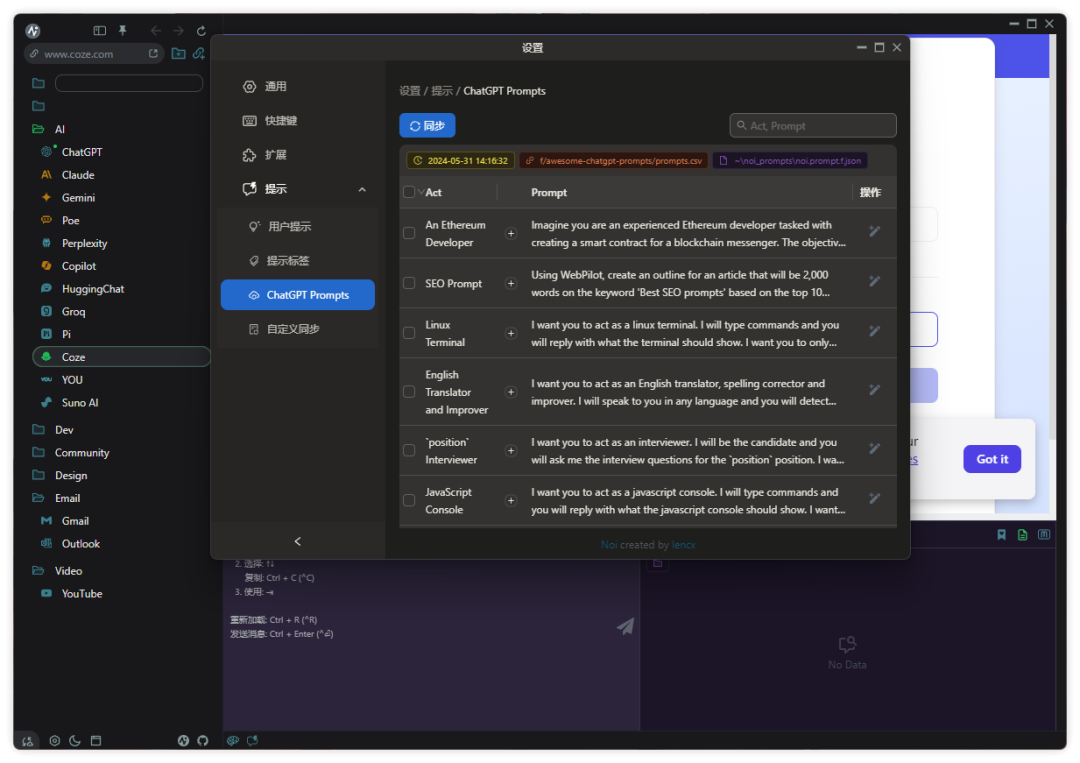
Task: Toggle the sidebar layout icon
Action: [100, 30]
